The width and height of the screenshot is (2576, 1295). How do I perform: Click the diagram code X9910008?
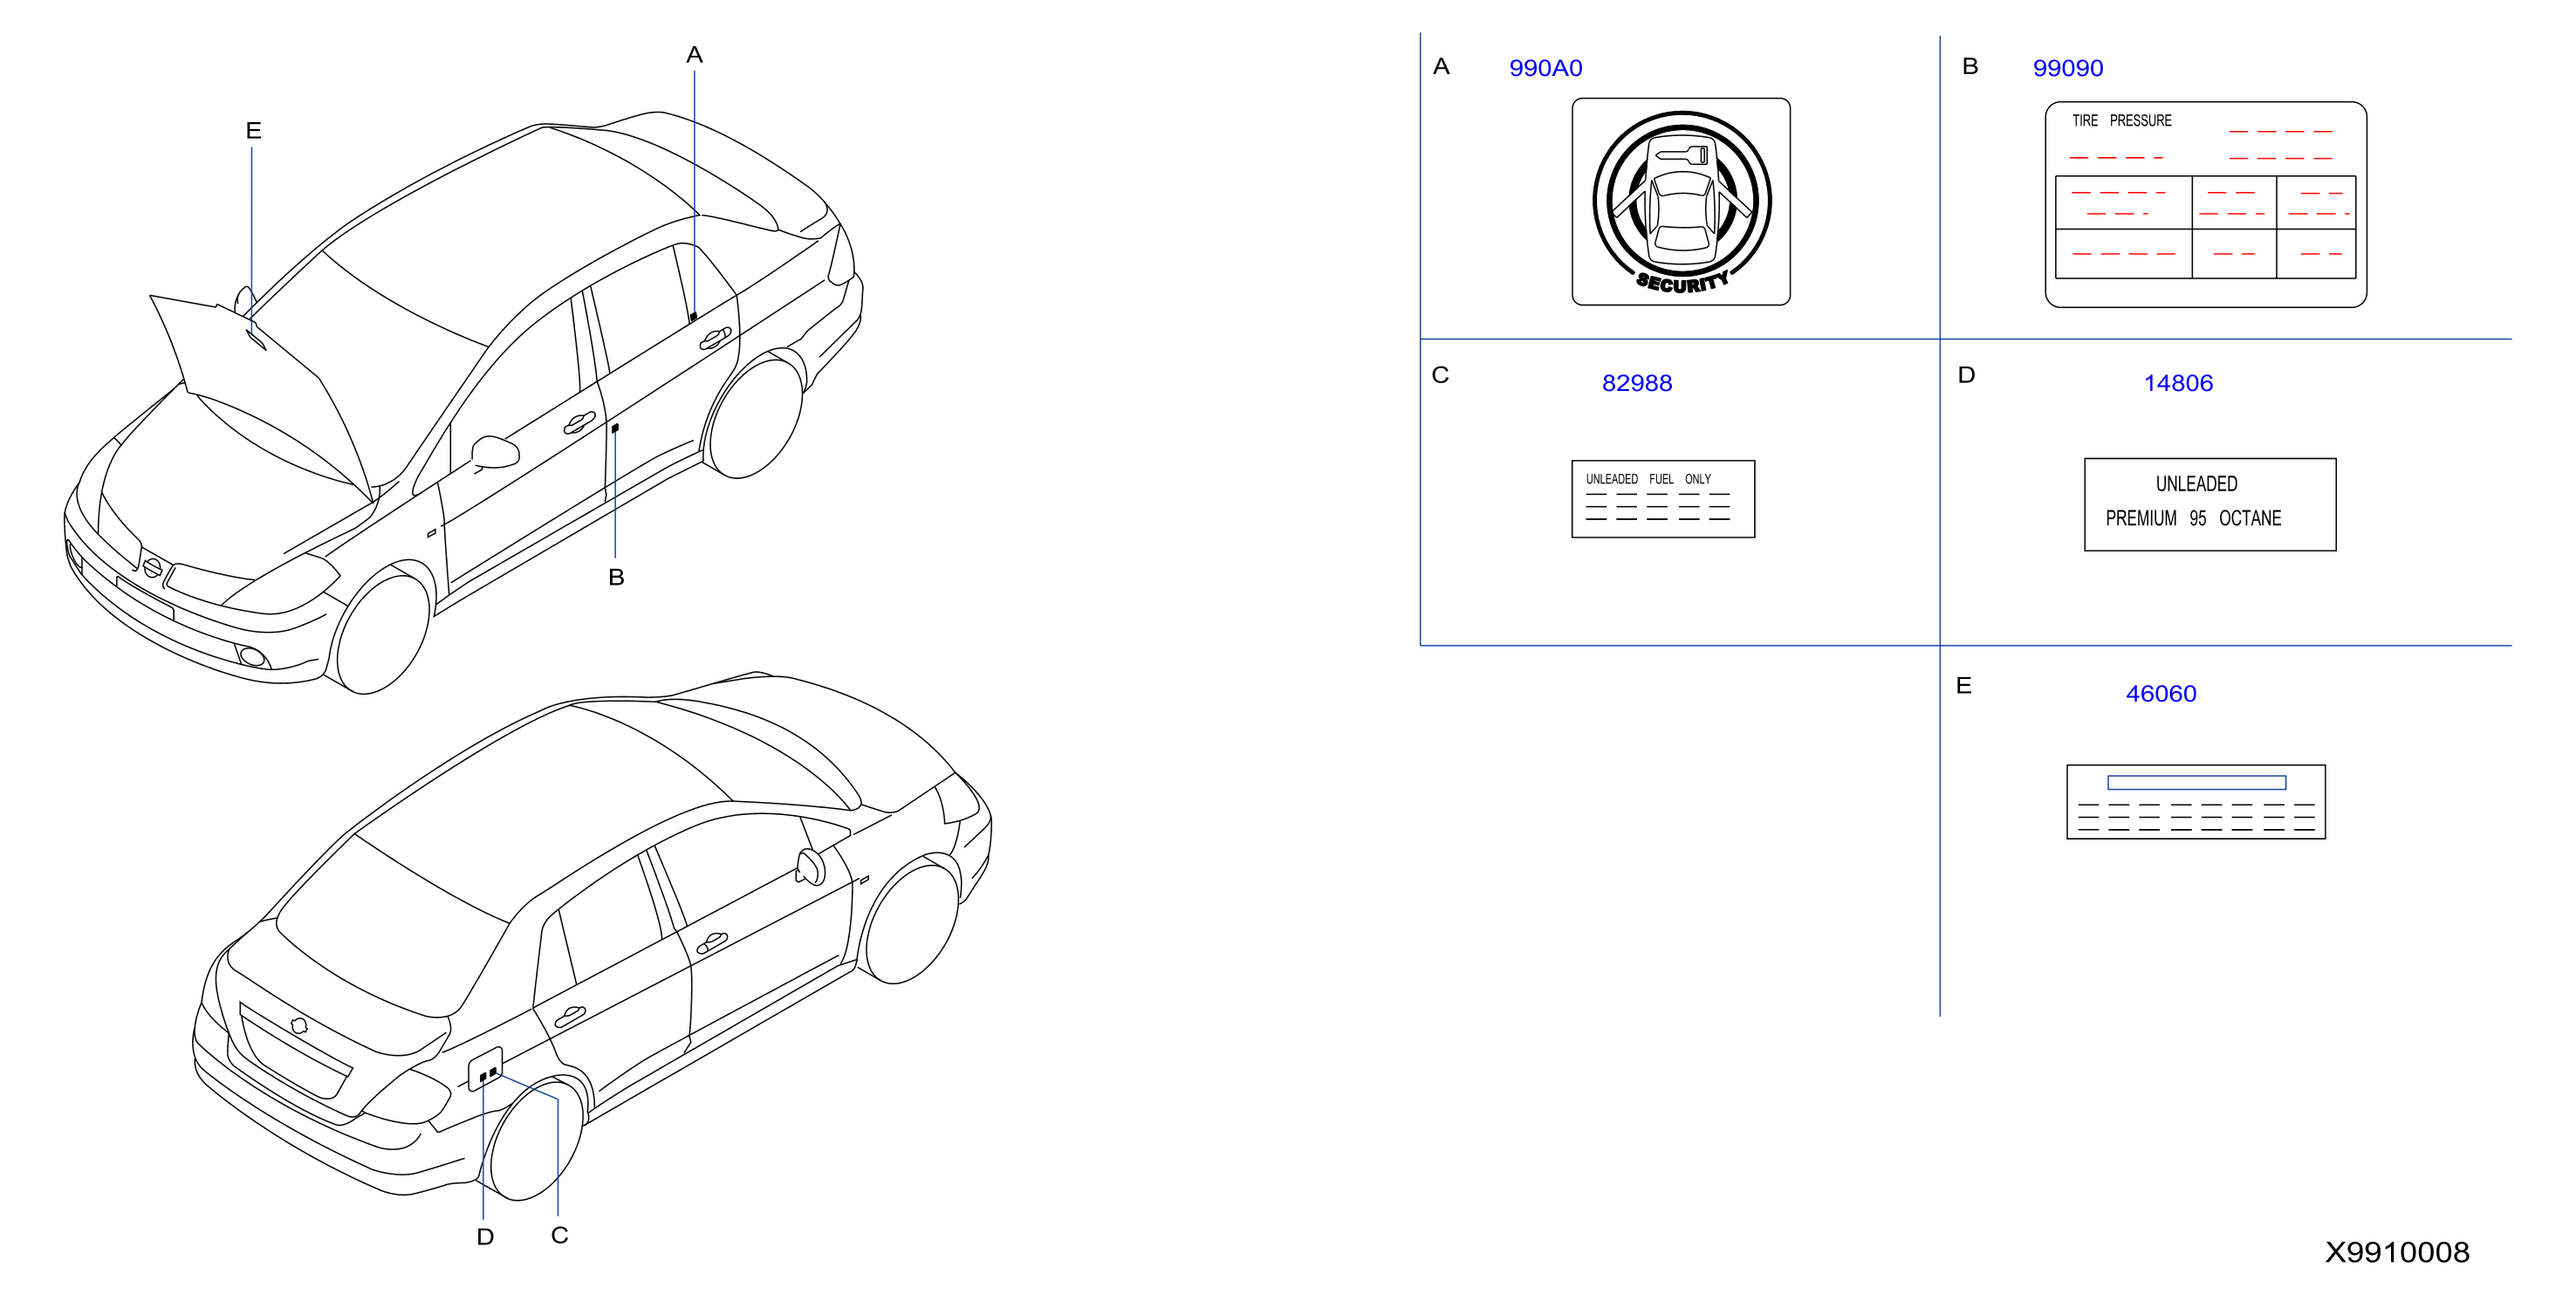(x=2396, y=1252)
